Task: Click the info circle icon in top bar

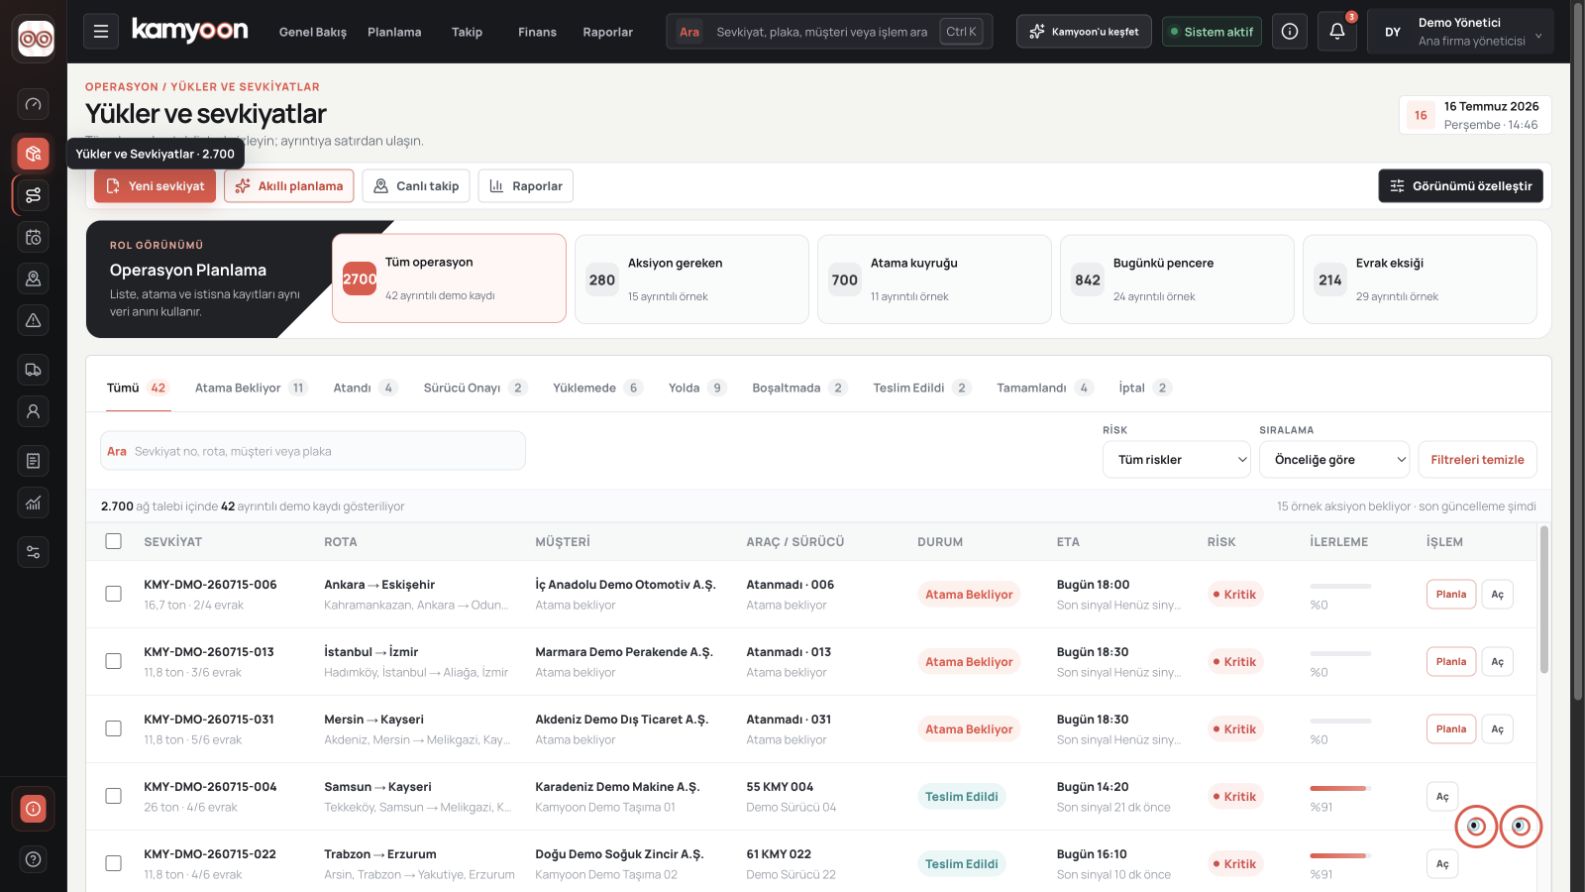Action: coord(1290,32)
